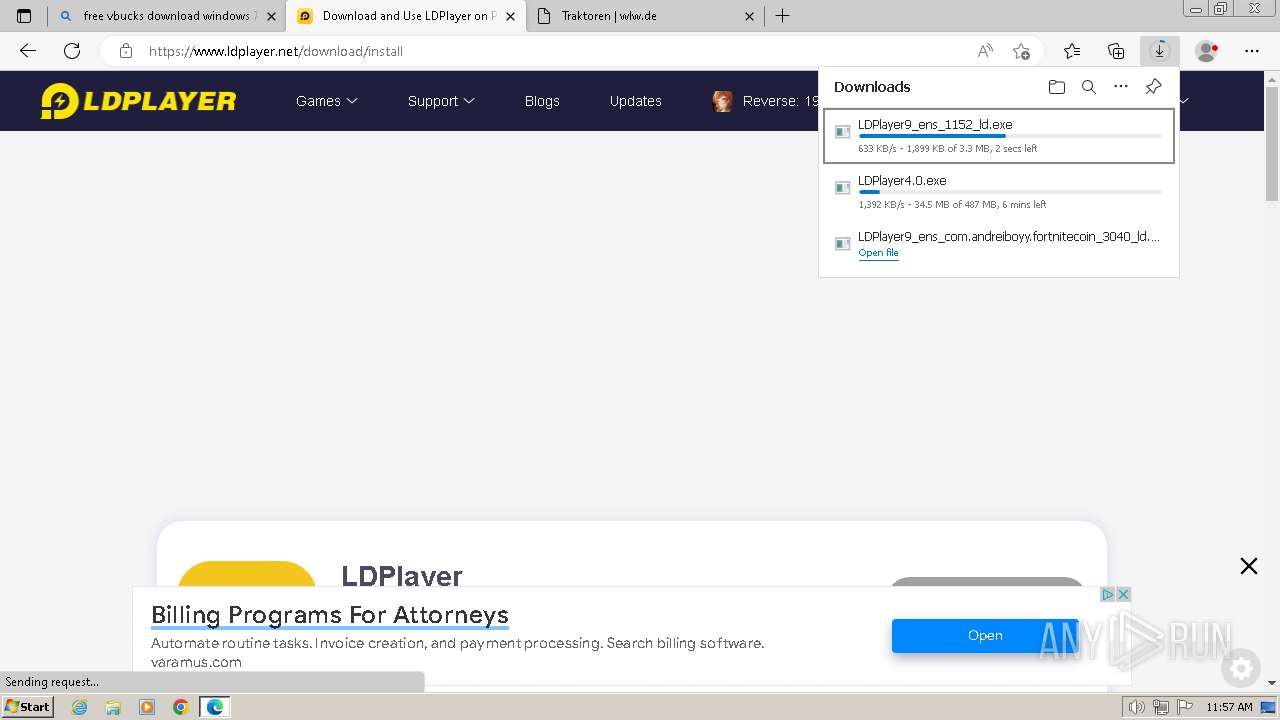Close the Traktoren wlw.de tab
The width and height of the screenshot is (1280, 720).
point(749,16)
